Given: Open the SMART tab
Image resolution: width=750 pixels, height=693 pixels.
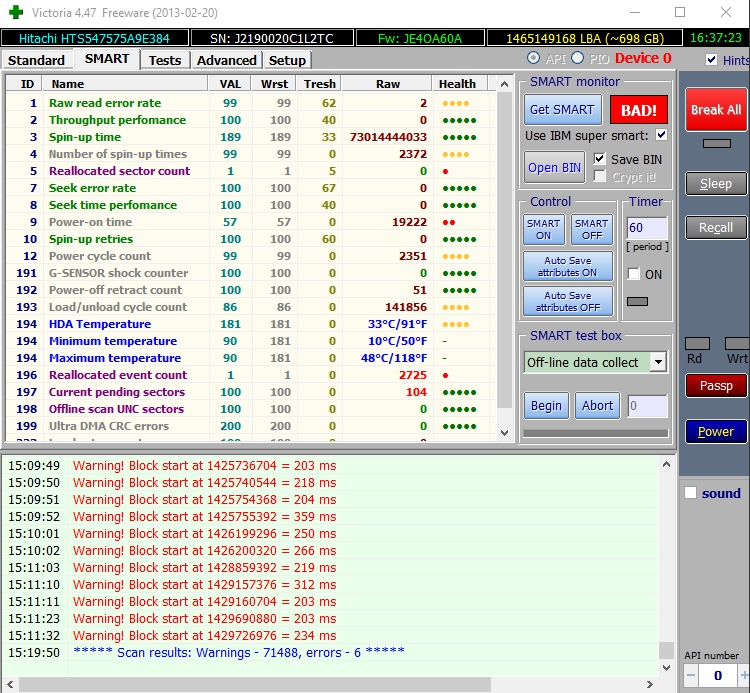Looking at the screenshot, I should coord(107,59).
